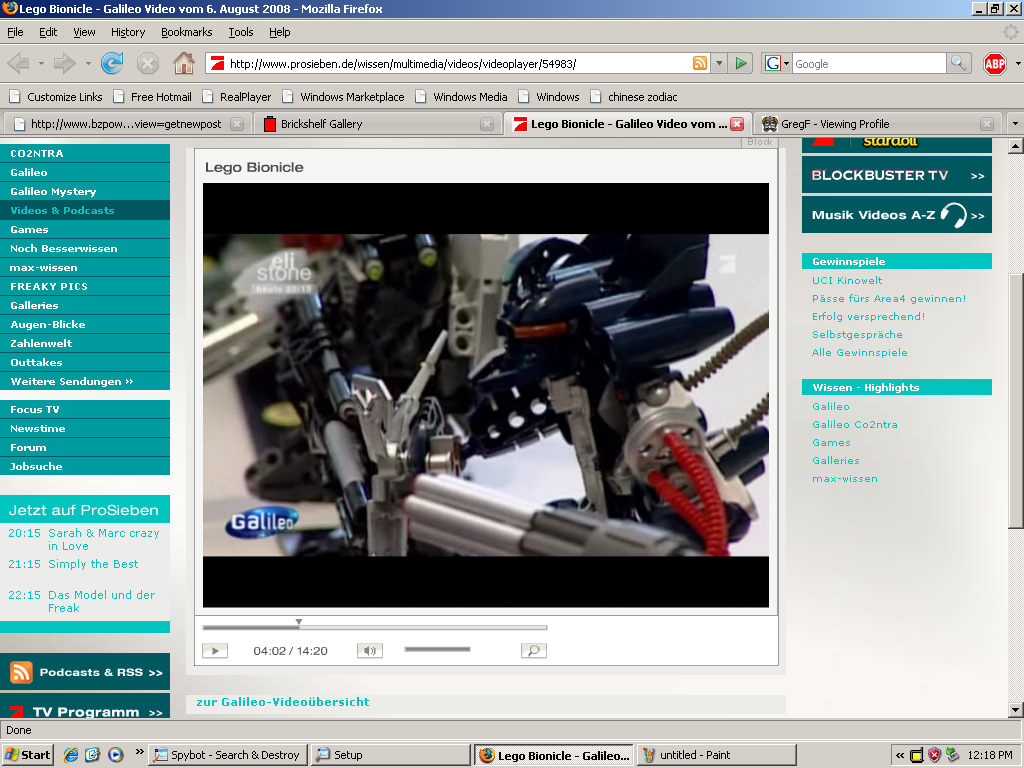
Task: Click the Stop loading button
Action: [148, 63]
